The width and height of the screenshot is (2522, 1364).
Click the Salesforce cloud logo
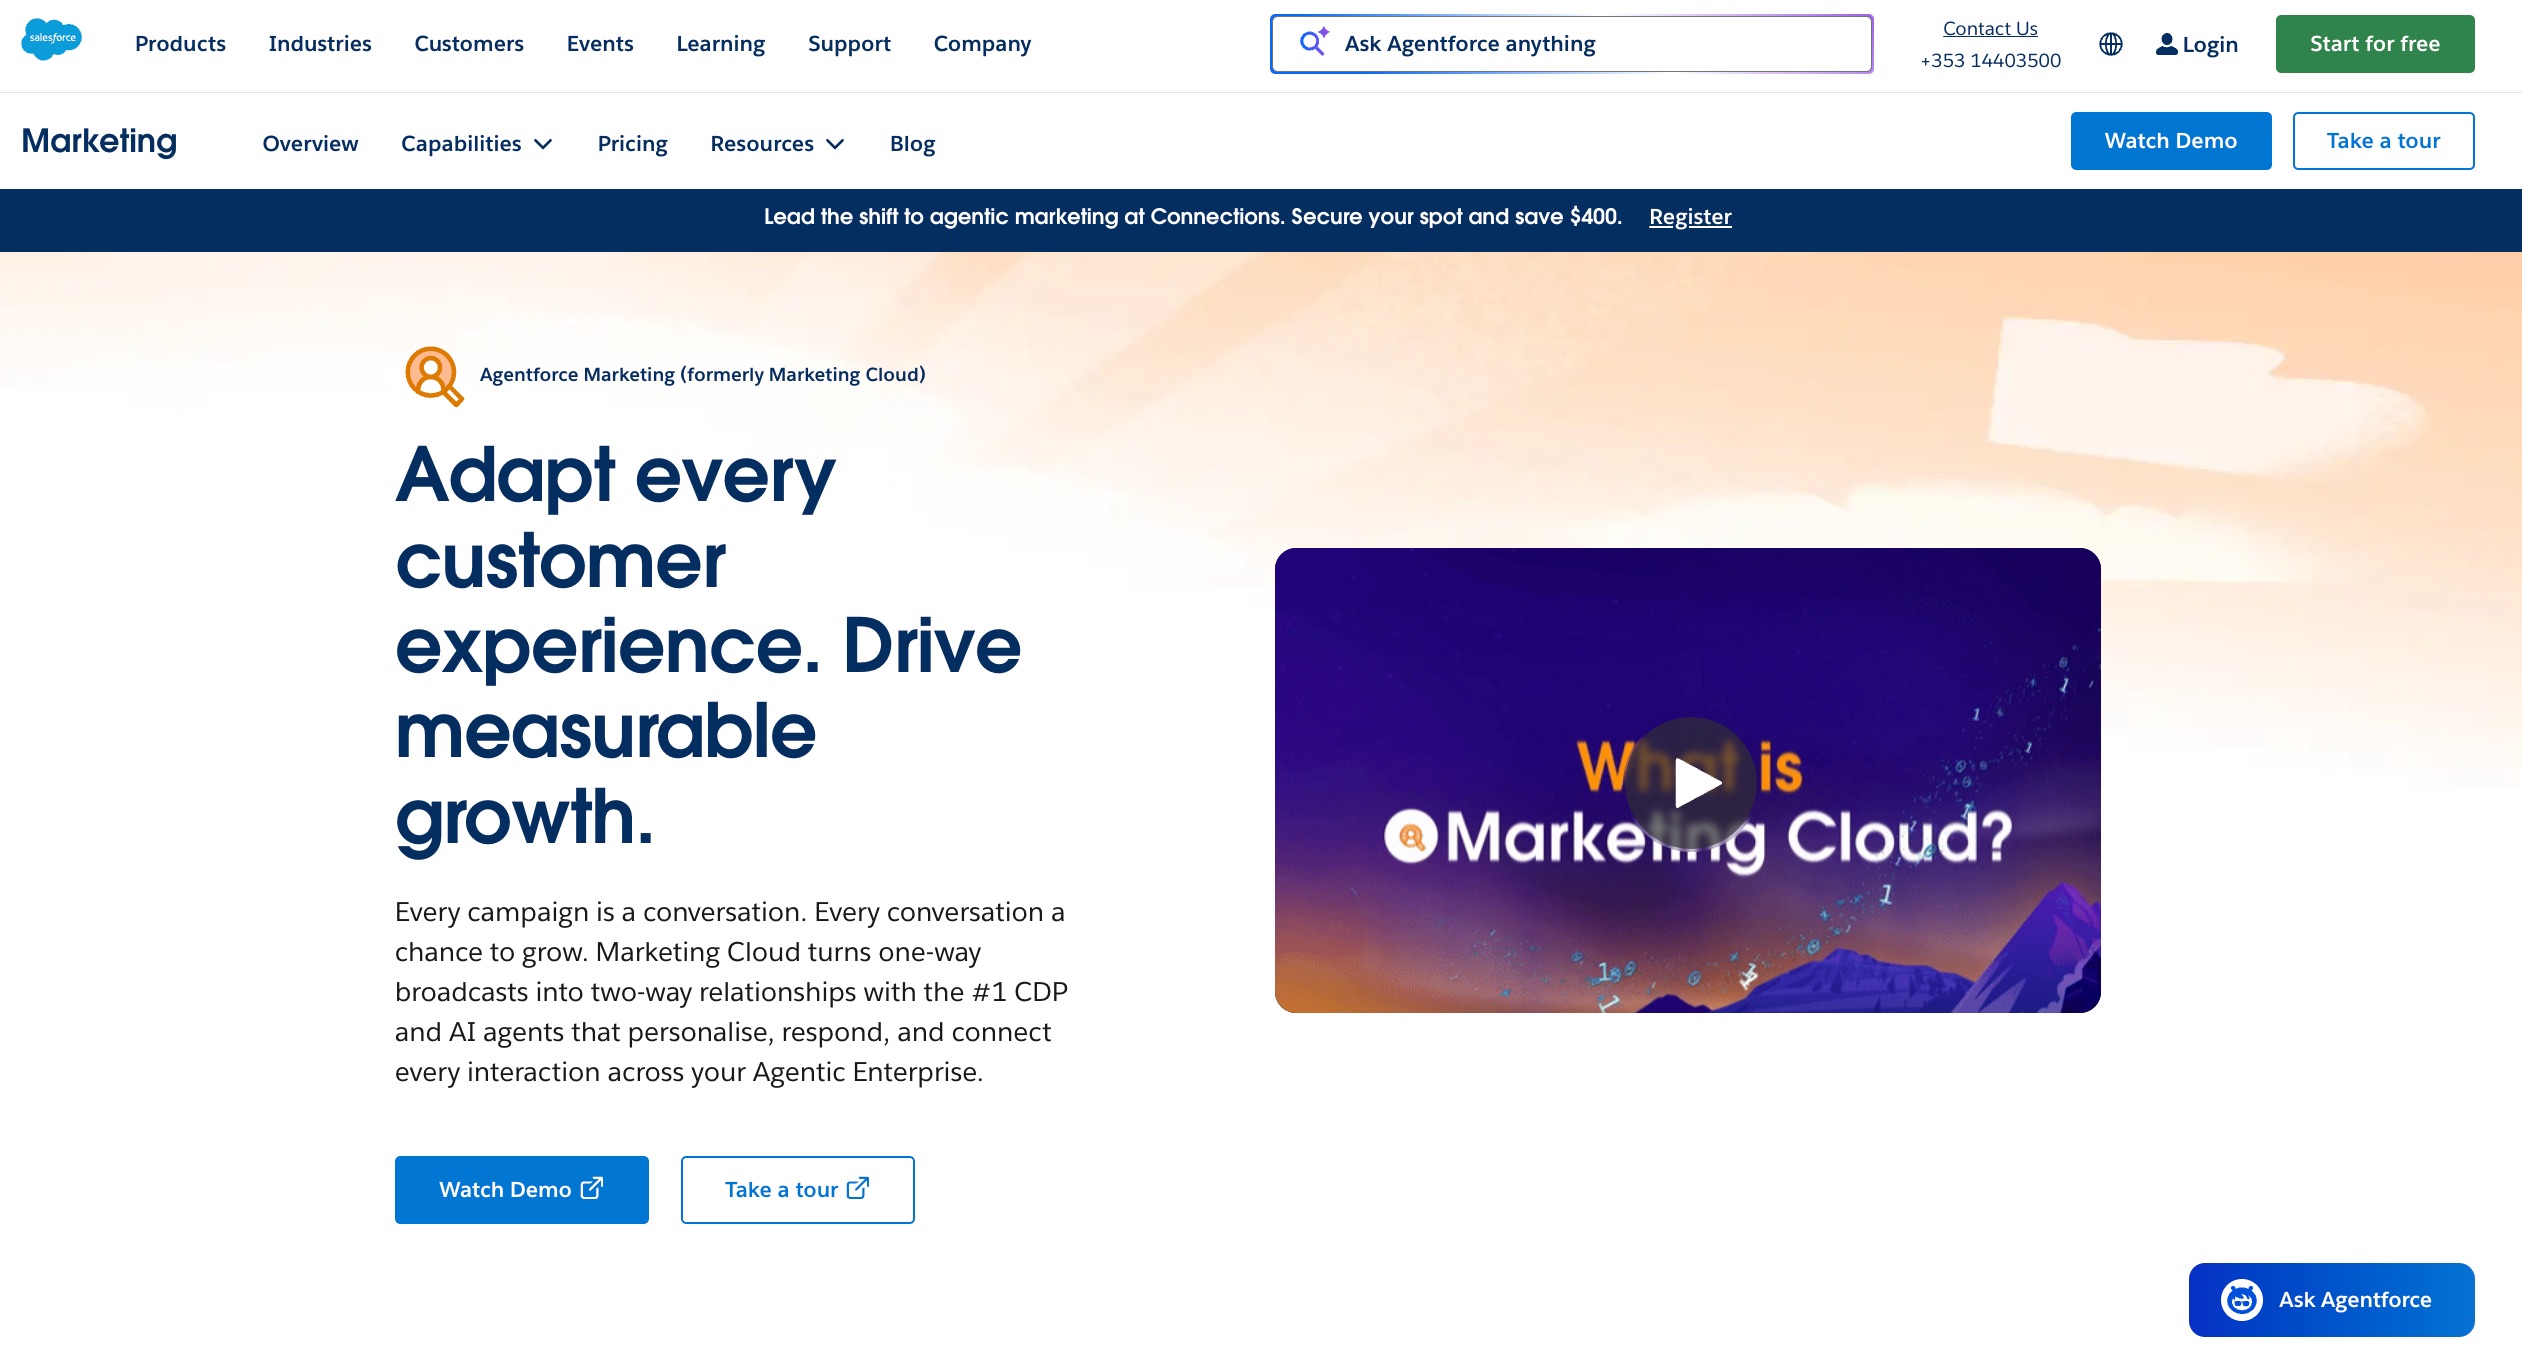coord(50,40)
